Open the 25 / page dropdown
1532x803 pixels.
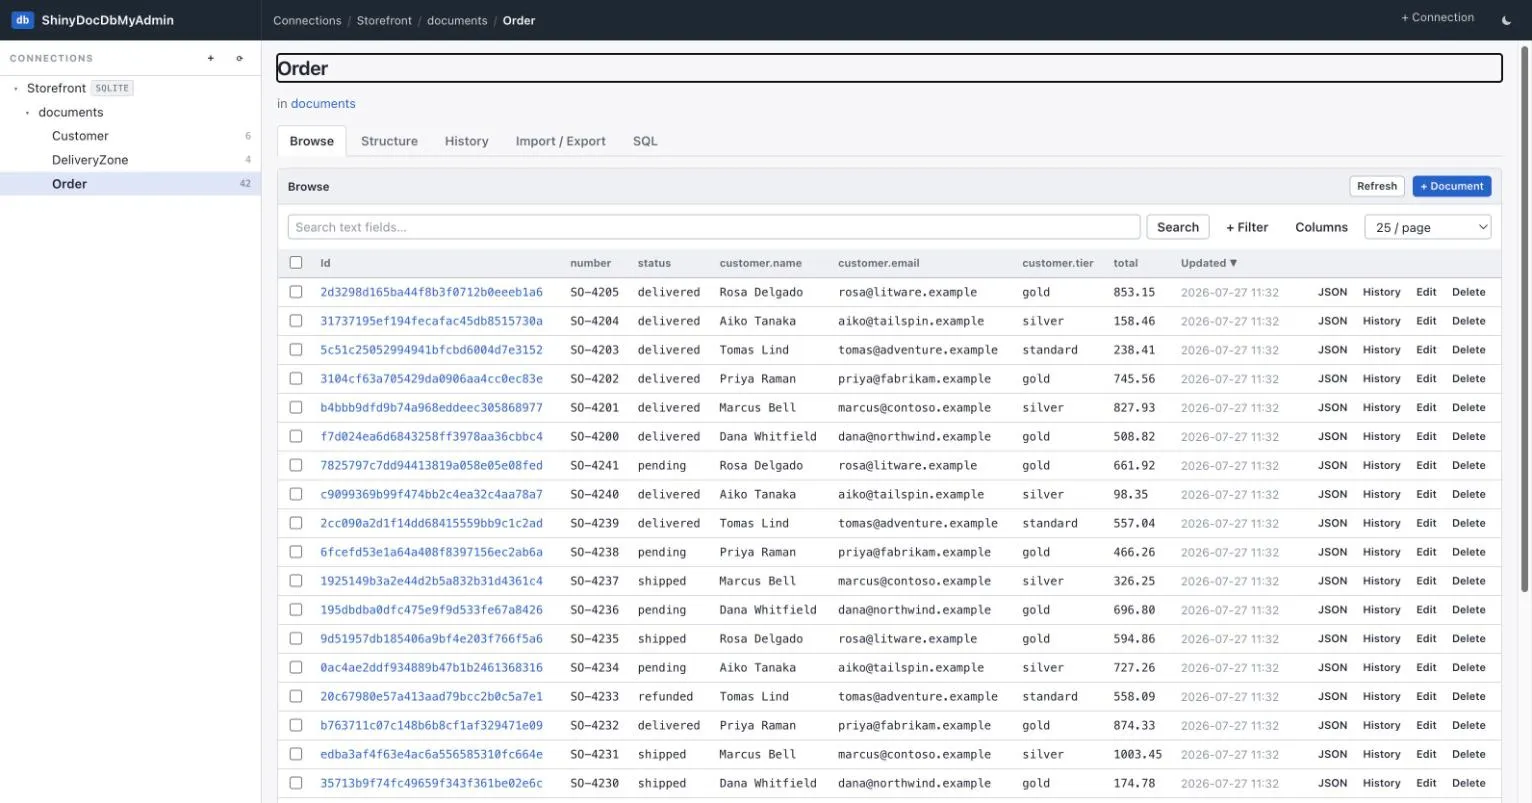pyautogui.click(x=1427, y=227)
